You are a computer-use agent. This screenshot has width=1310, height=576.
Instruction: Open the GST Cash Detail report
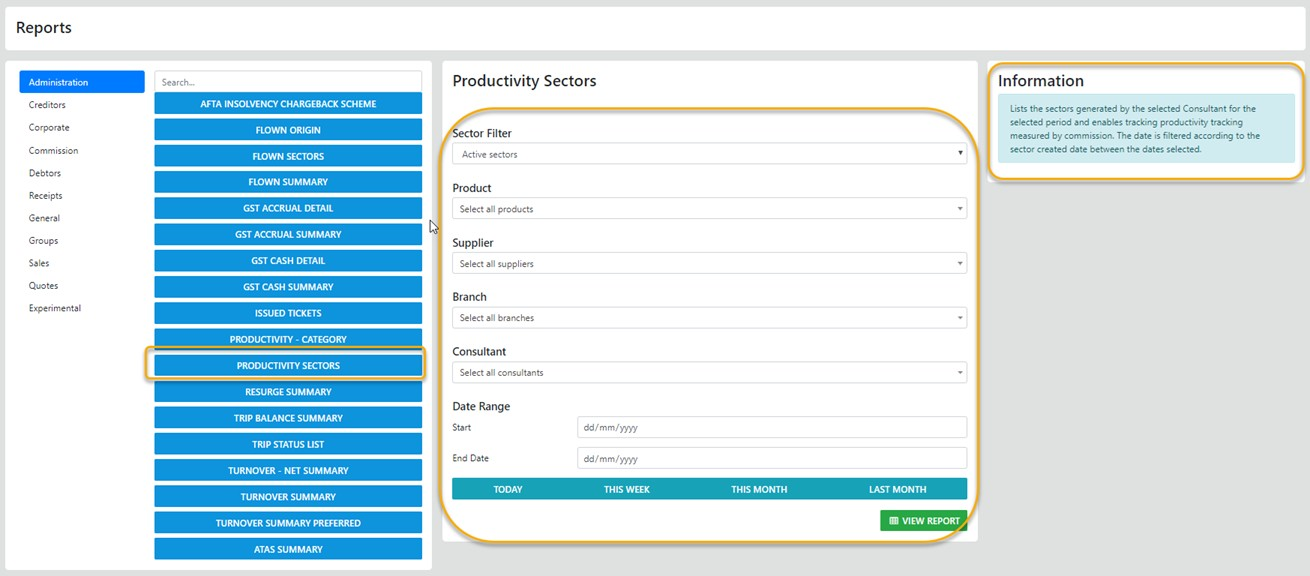click(x=288, y=261)
